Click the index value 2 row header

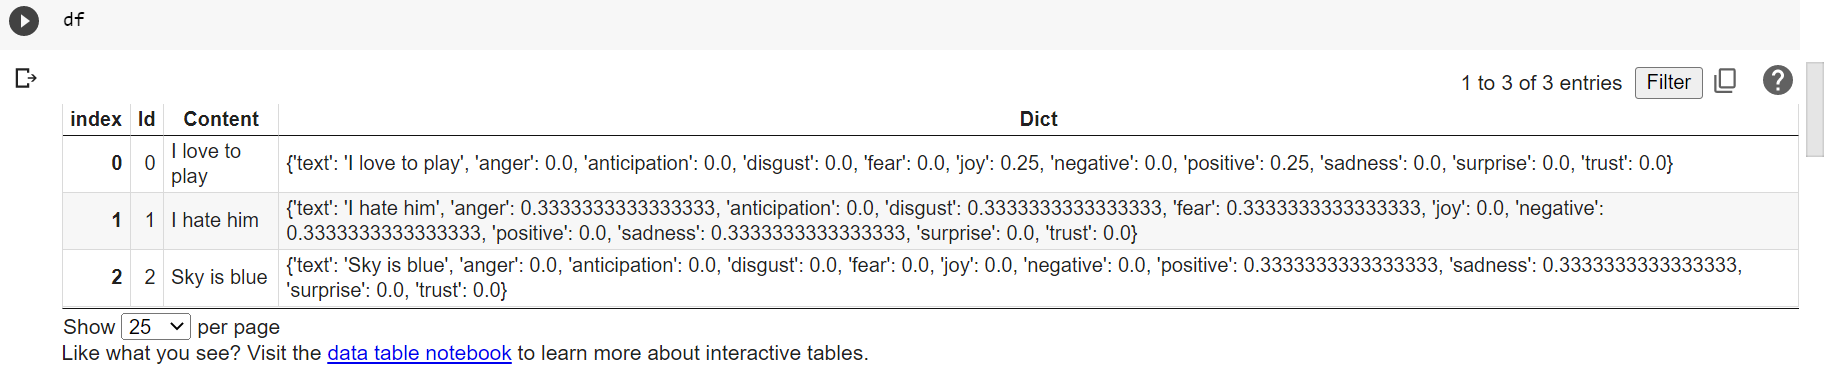click(116, 278)
